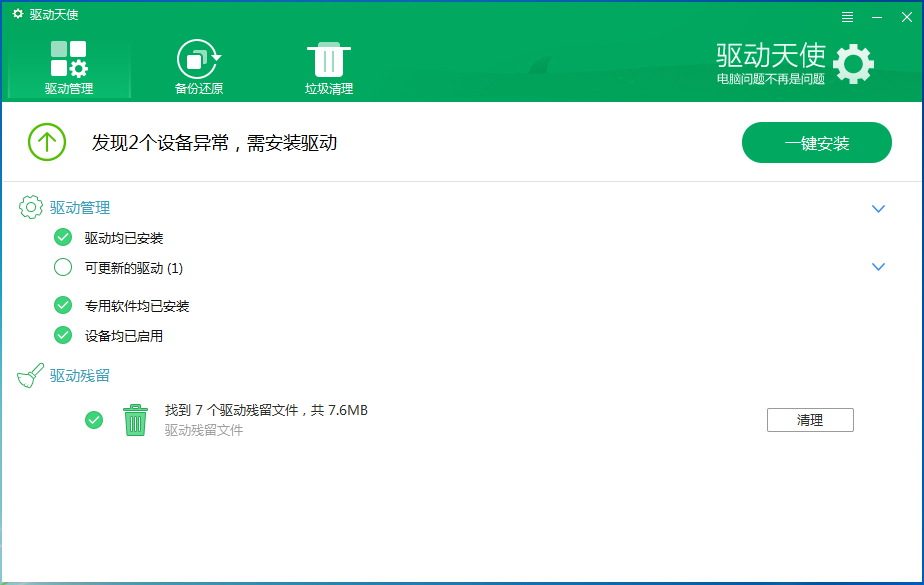Open the 驱动管理 tab
Viewport: 924px width, 585px height.
69,67
